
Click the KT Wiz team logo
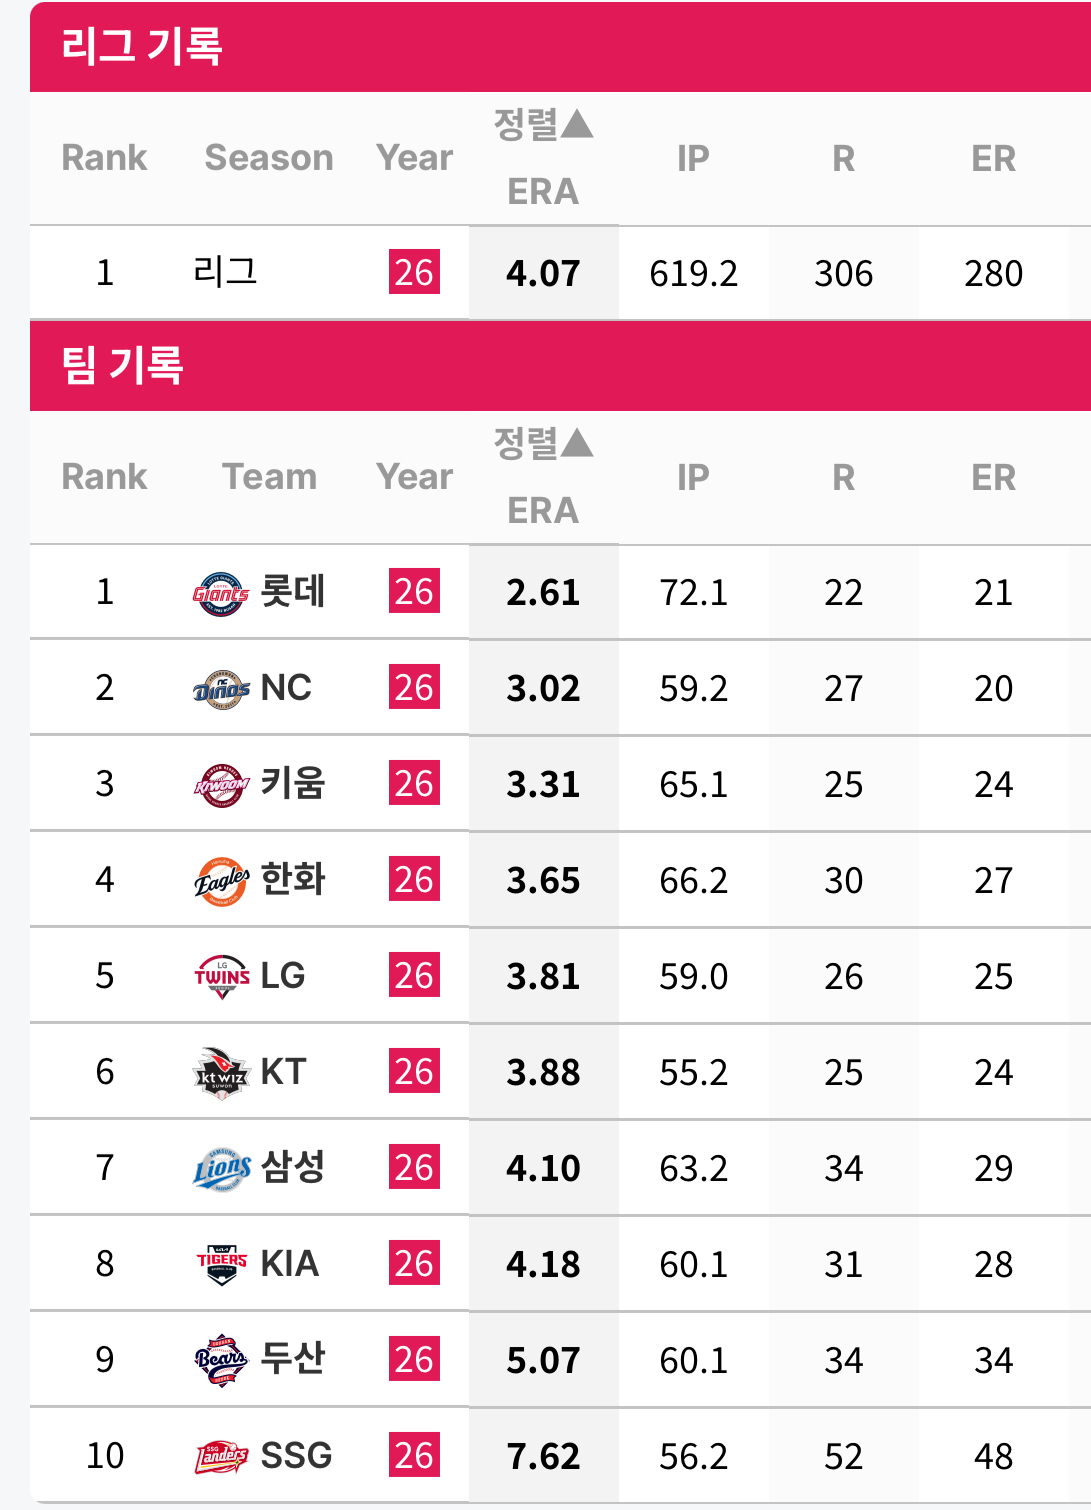[x=220, y=1074]
